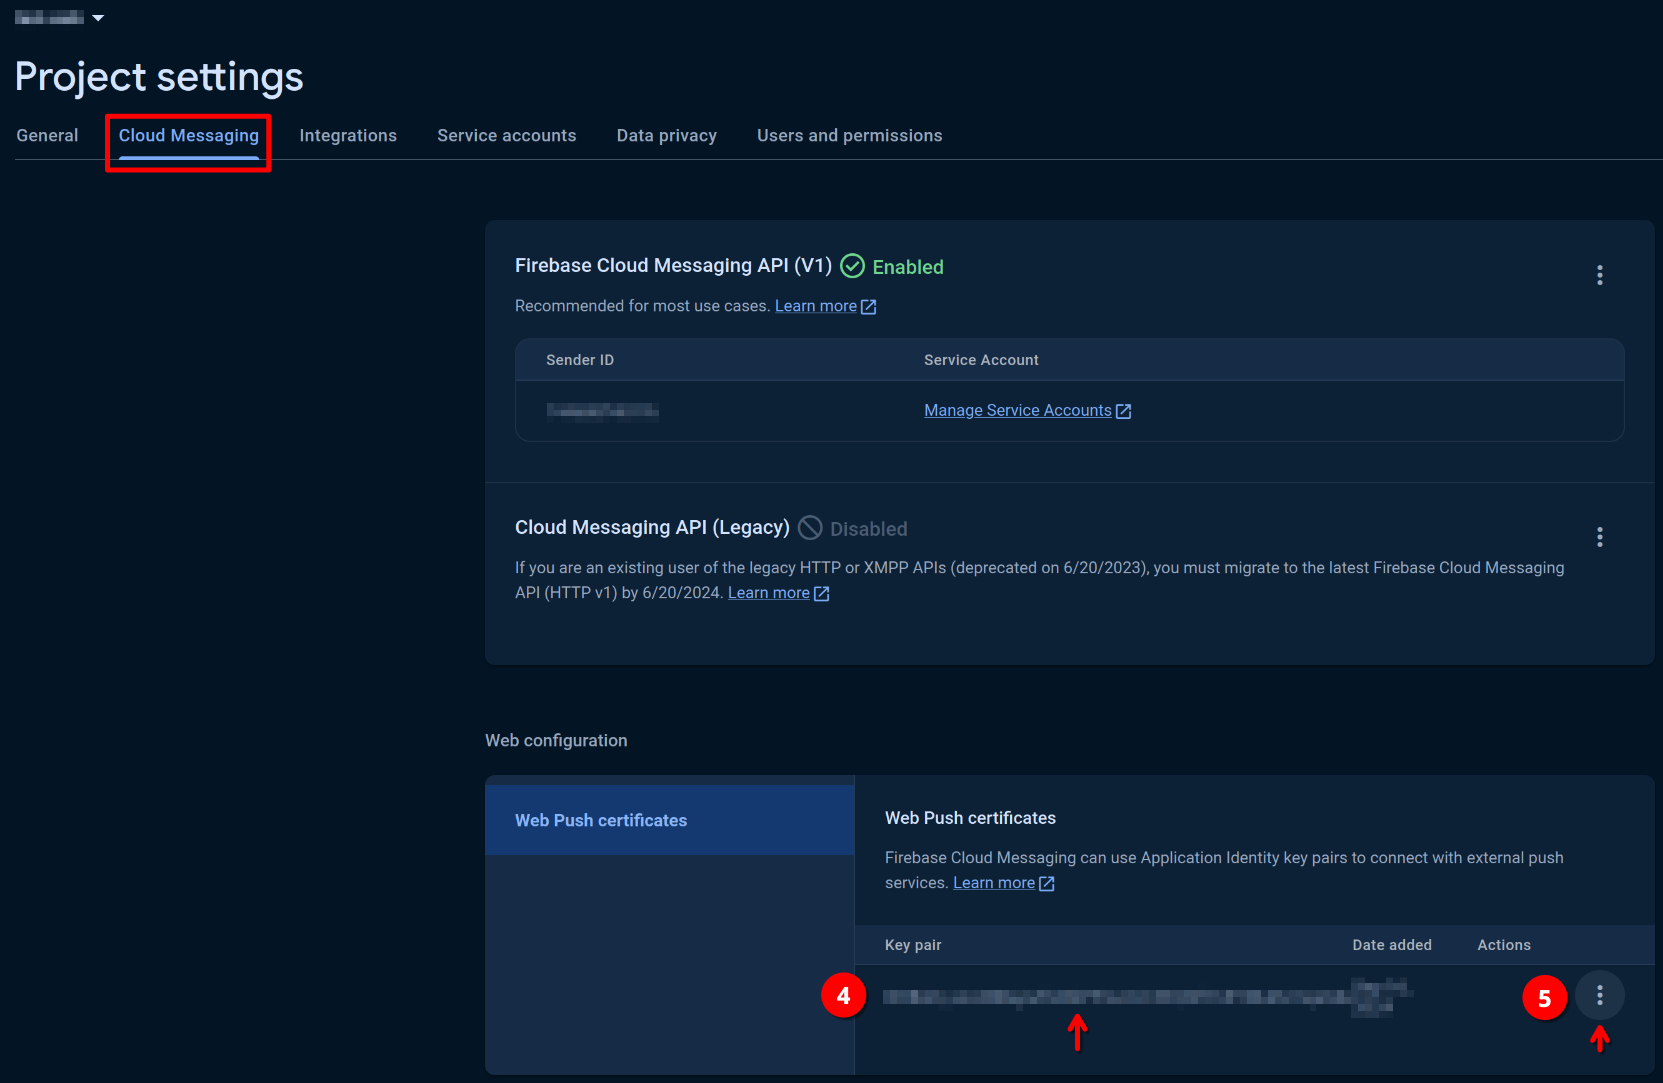Screen dimensions: 1663x1083
Task: Go to the Service accounts tab
Action: 507,135
